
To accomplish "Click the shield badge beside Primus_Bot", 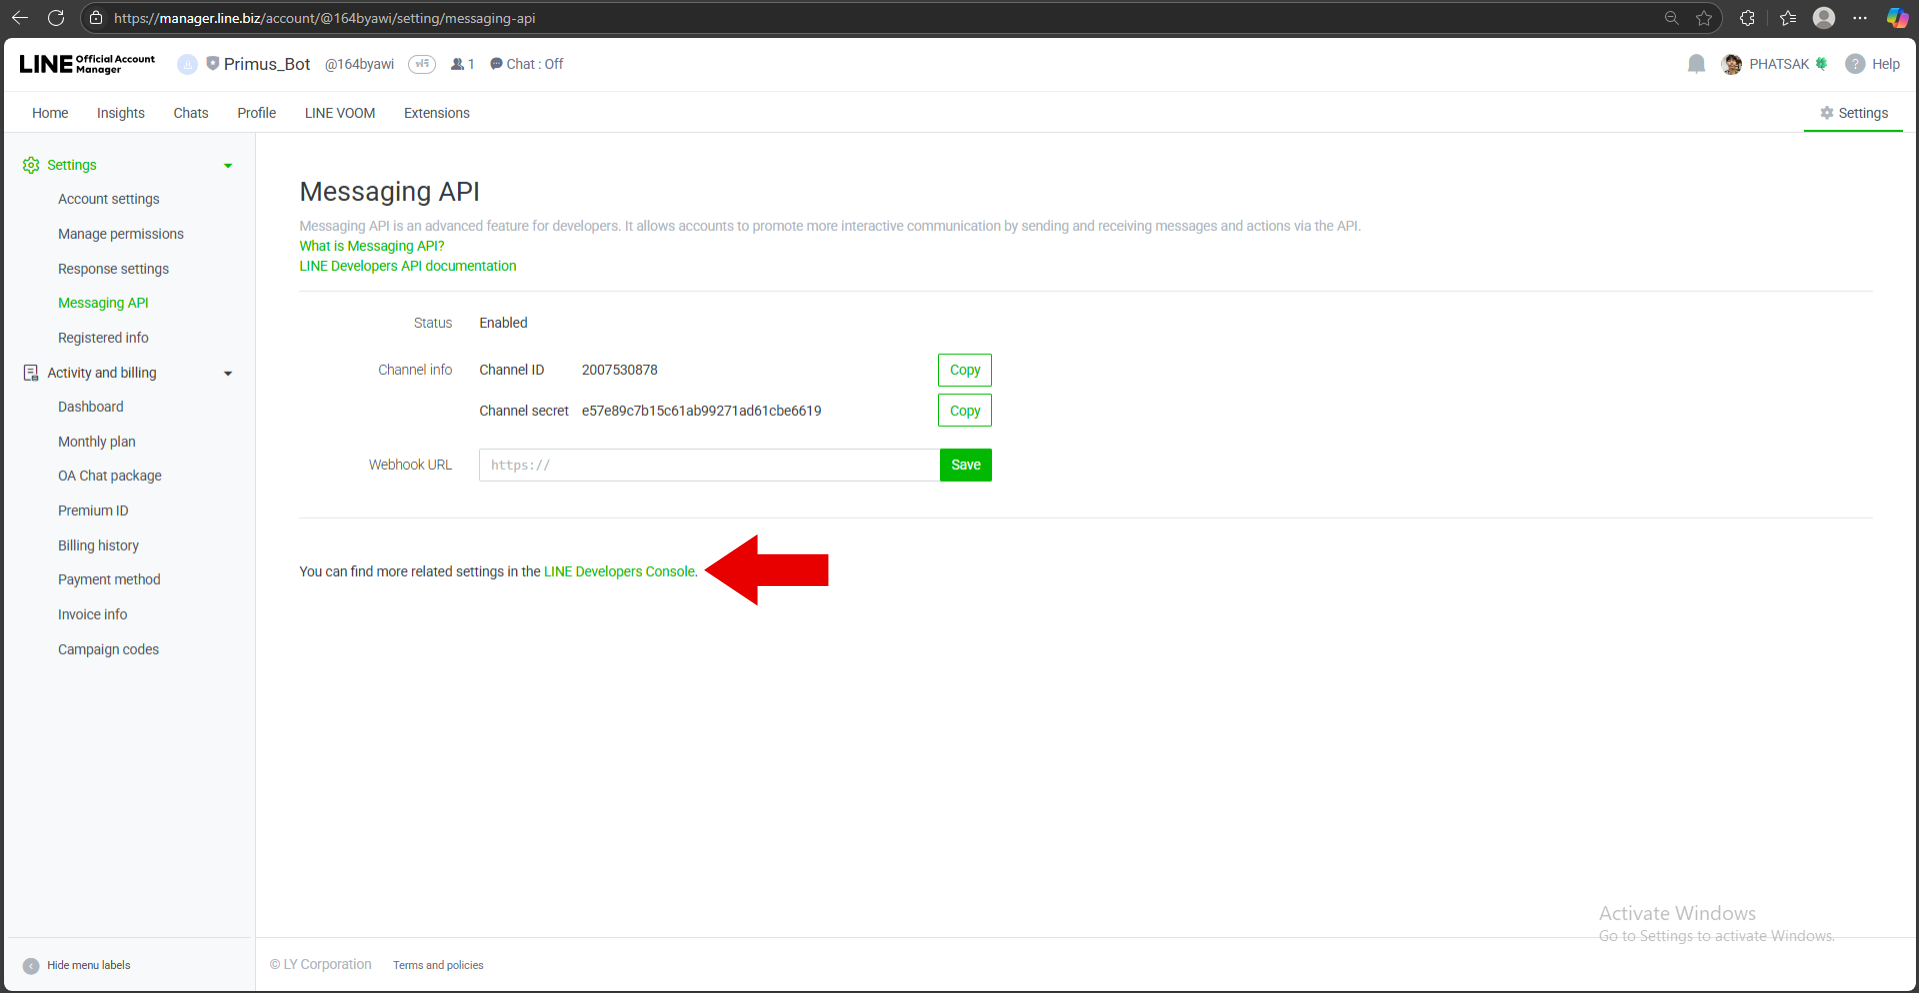I will [212, 63].
